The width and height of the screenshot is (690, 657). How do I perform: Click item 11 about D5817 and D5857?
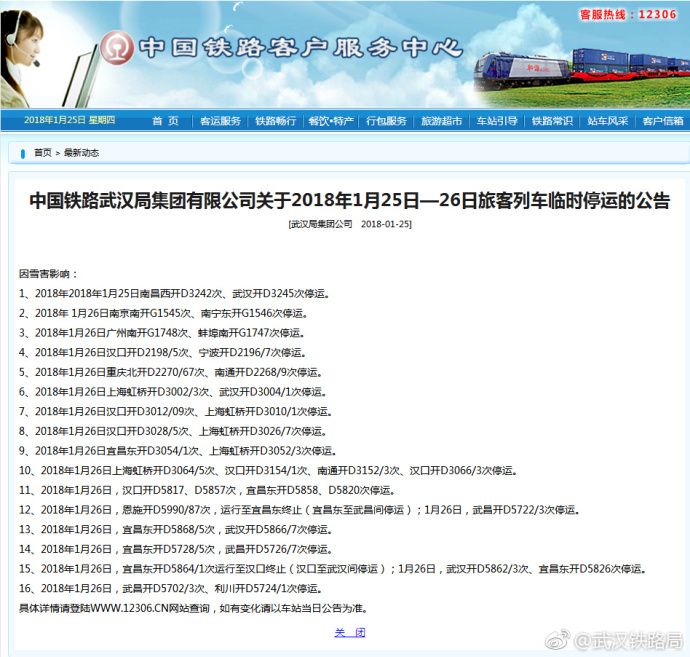point(207,490)
